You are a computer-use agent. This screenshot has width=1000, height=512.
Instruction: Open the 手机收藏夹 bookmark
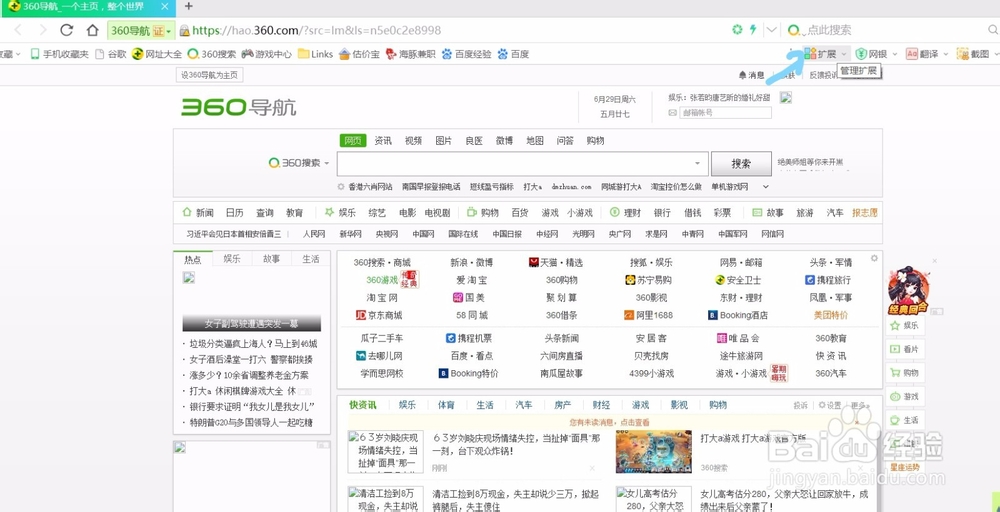pos(59,54)
